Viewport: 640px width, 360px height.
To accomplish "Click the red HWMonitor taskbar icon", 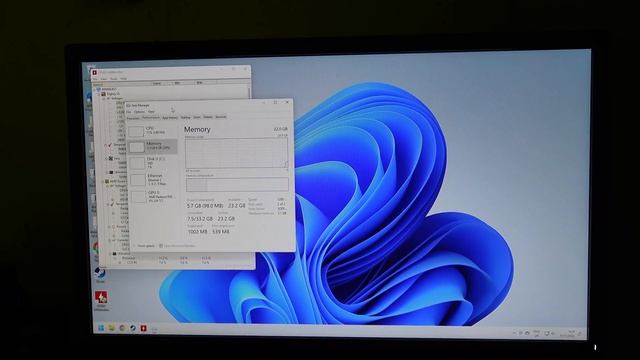I will (144, 328).
